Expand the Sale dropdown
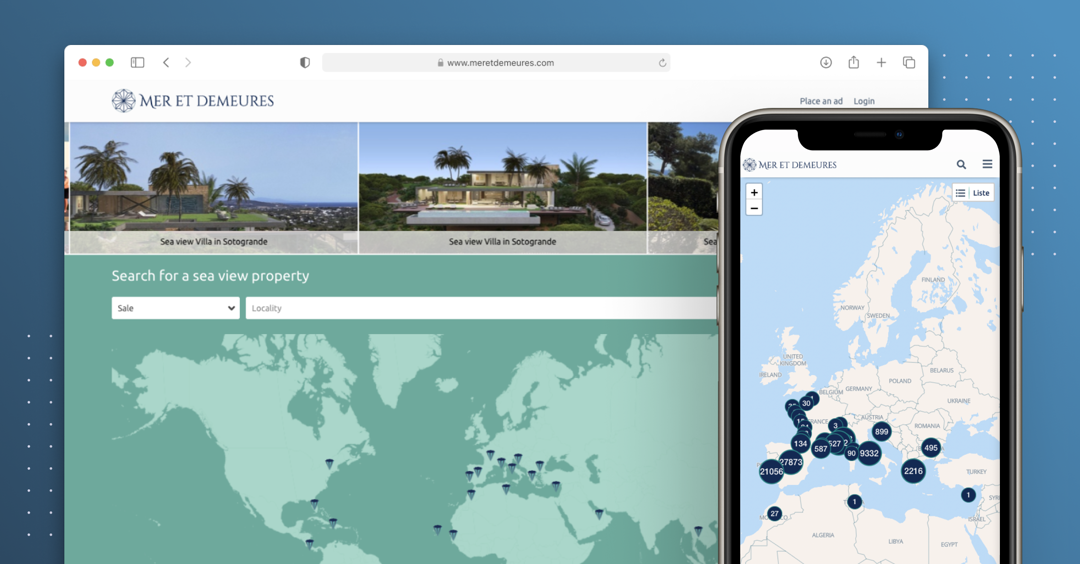This screenshot has height=564, width=1080. [x=176, y=308]
